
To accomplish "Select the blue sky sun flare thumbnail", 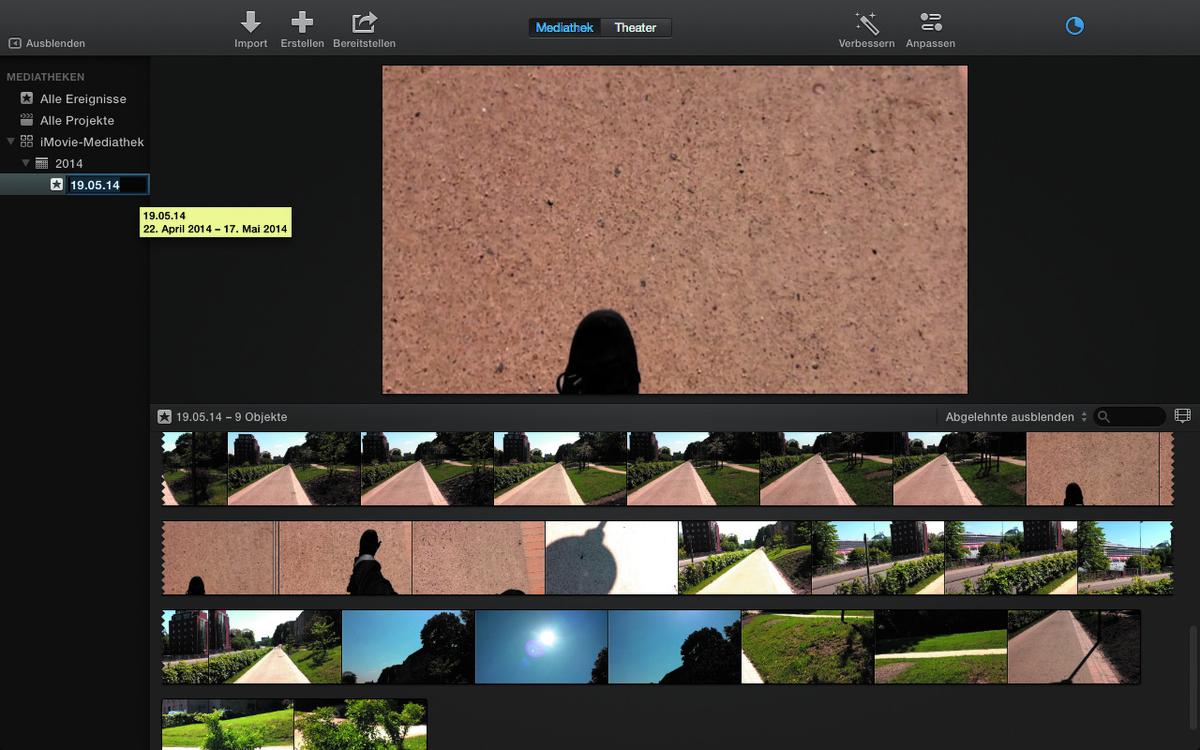I will (x=541, y=647).
